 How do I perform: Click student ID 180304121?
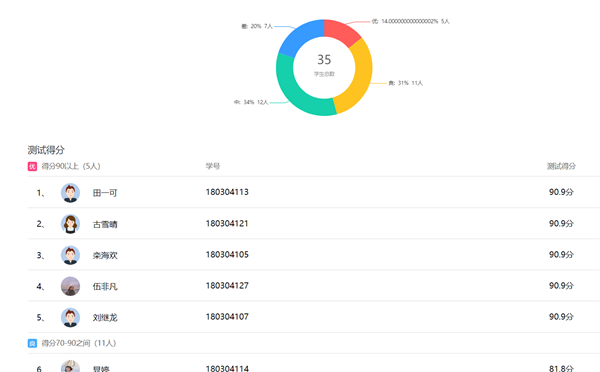point(227,224)
